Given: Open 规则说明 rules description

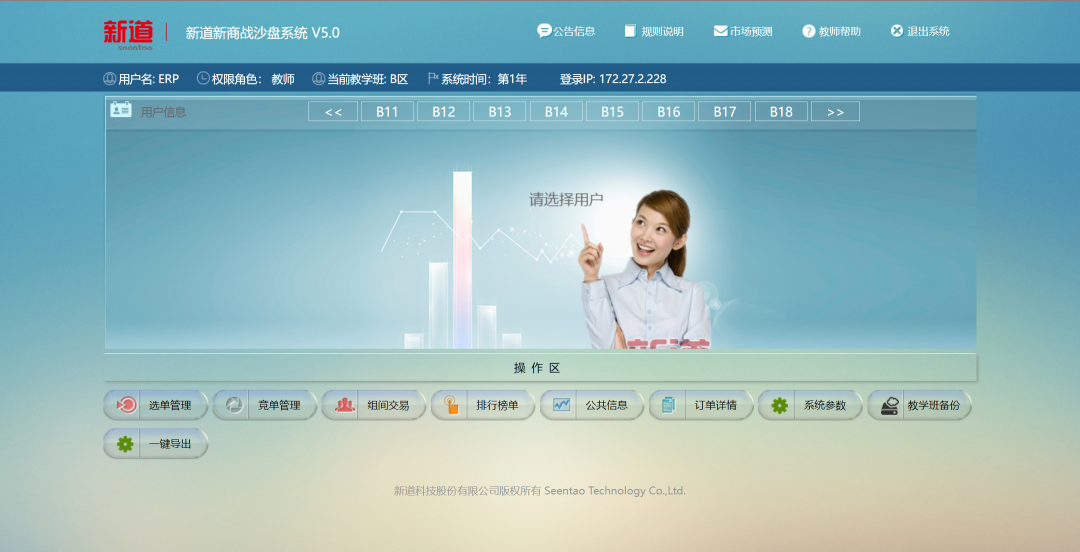Looking at the screenshot, I should pos(654,31).
